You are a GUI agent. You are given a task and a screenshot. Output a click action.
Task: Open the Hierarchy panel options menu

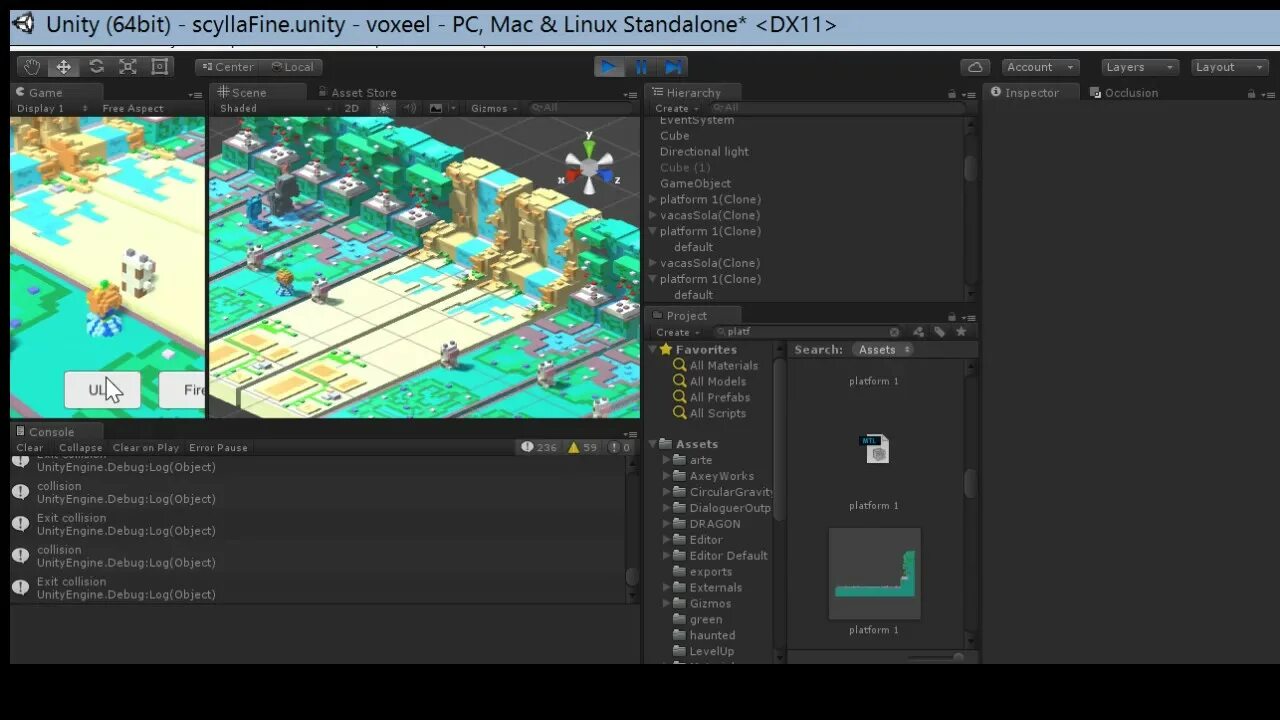point(967,94)
